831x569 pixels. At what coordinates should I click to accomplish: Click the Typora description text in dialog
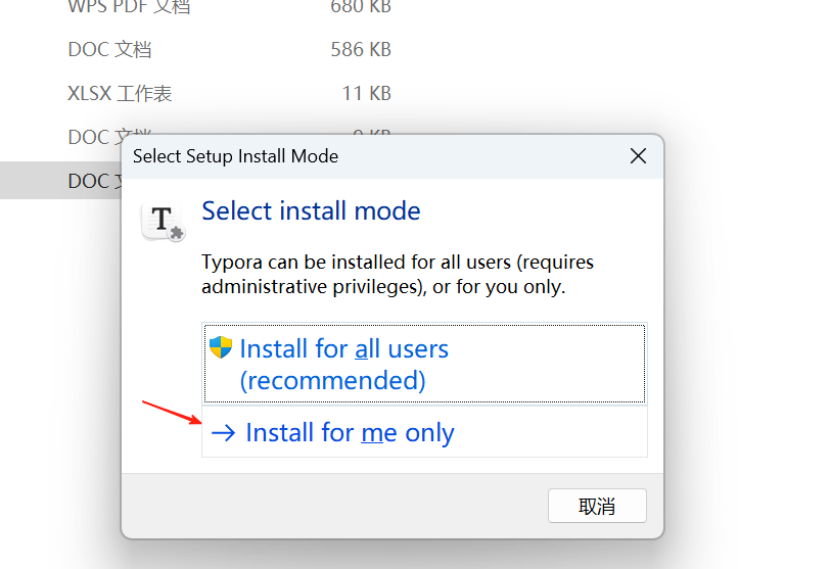397,274
